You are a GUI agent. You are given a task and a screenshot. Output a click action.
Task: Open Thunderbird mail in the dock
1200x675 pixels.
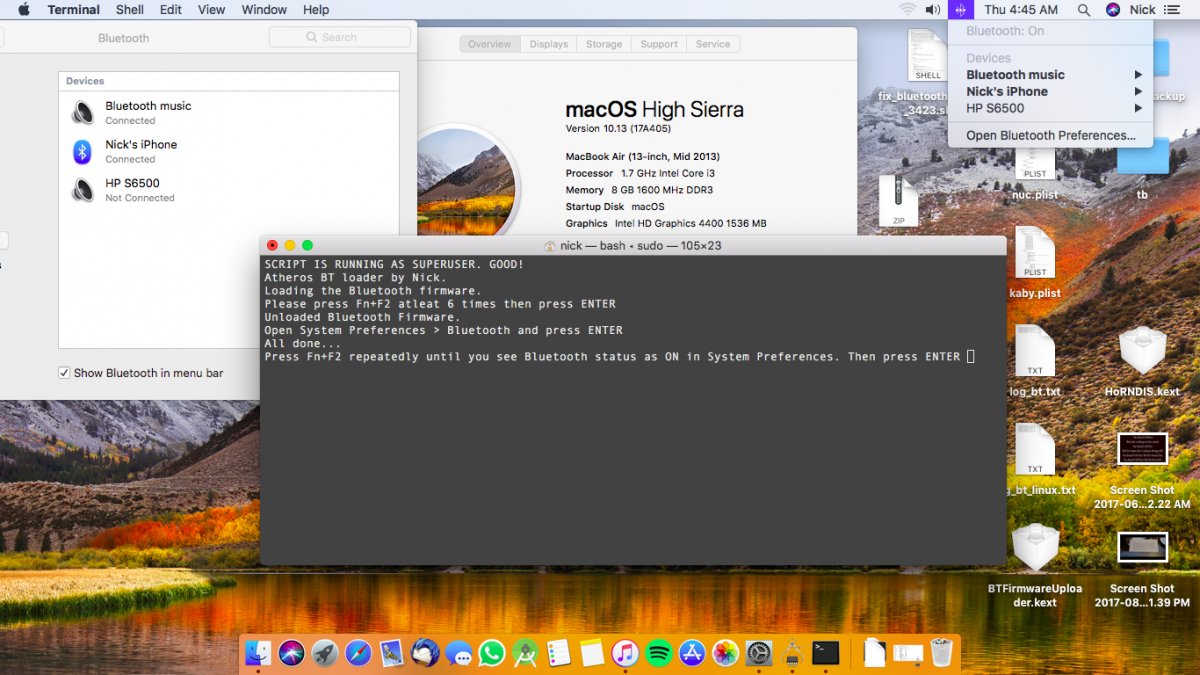point(425,654)
